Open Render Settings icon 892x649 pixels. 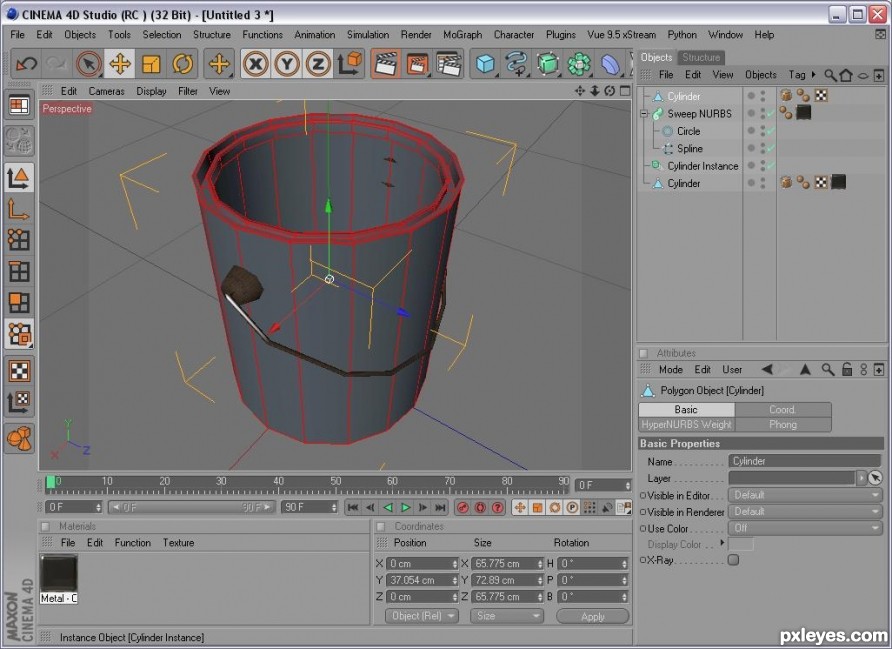[x=449, y=64]
